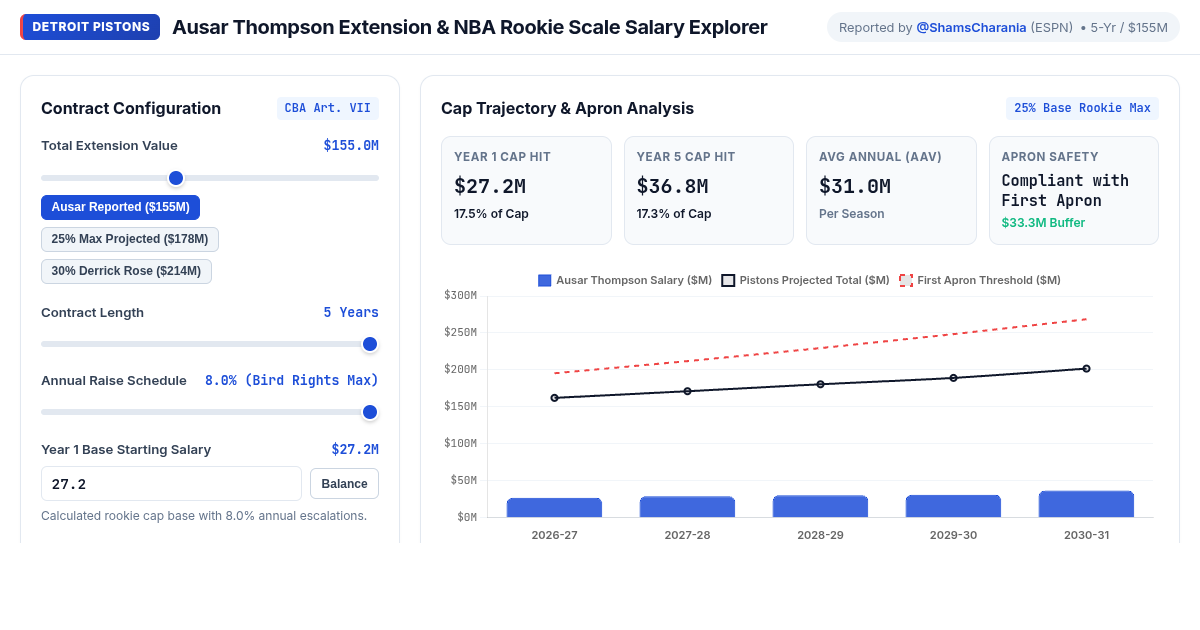The width and height of the screenshot is (1200, 630).
Task: Click the $300M y-axis label
Action: (460, 295)
